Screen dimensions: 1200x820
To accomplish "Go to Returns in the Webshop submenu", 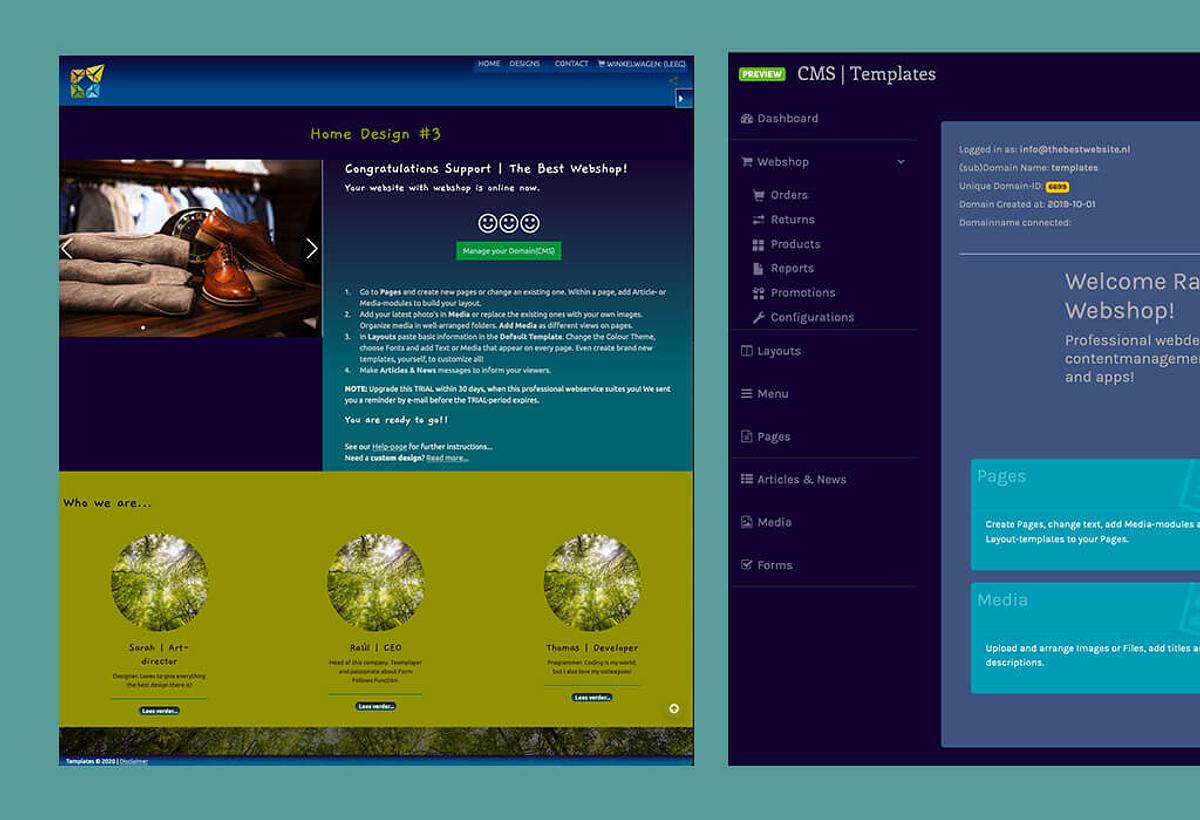I will 792,220.
